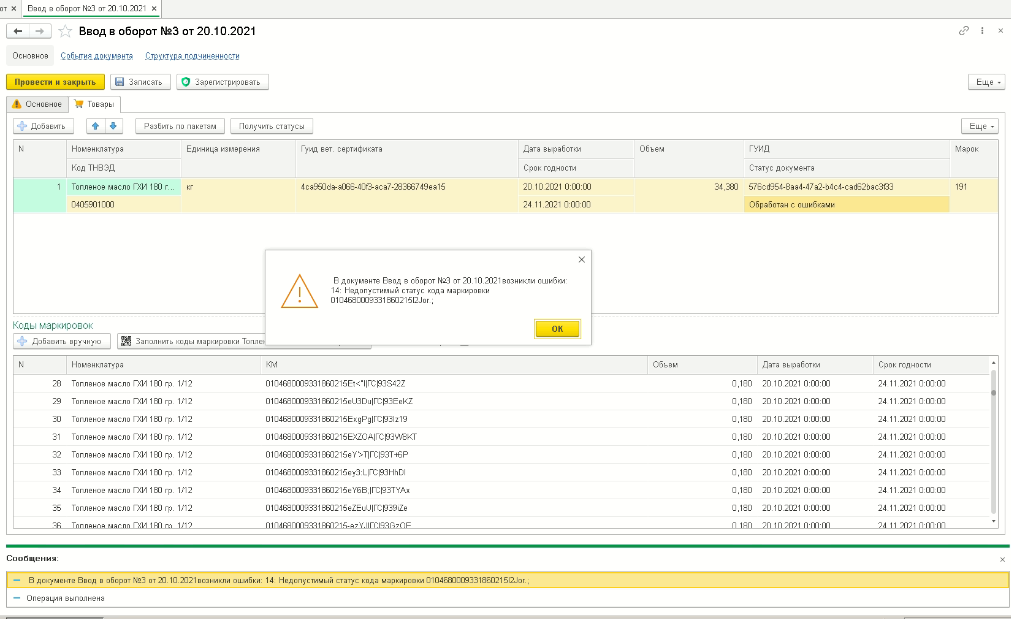Go back with the left arrow

[x=18, y=31]
